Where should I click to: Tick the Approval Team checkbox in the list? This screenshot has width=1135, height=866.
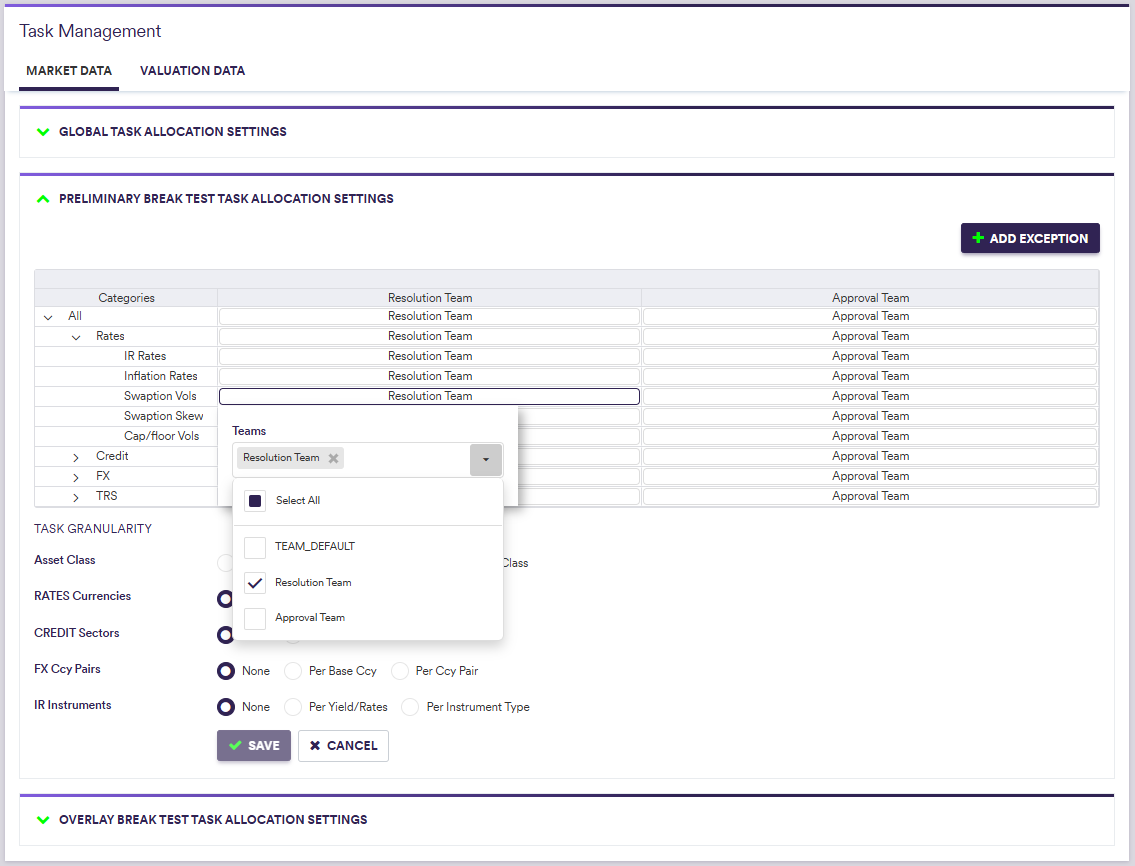coord(255,618)
